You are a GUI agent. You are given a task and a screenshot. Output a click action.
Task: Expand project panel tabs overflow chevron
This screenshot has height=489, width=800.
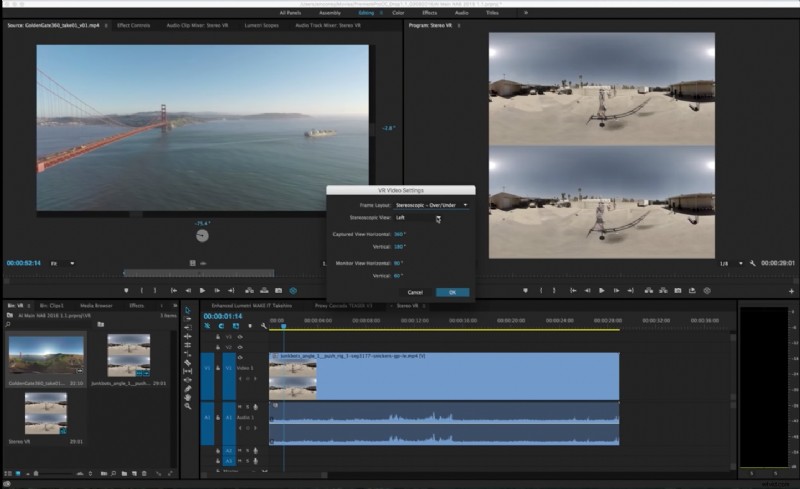175,306
